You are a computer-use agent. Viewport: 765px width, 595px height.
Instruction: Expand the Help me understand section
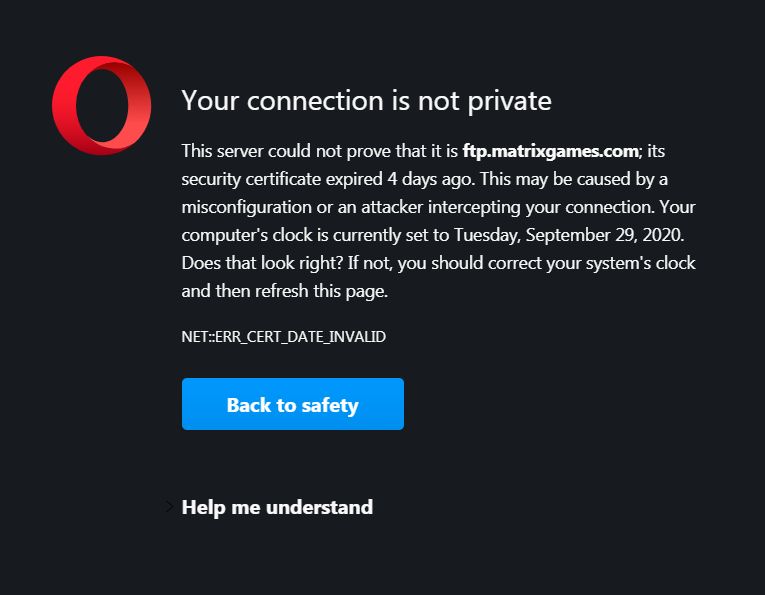click(277, 507)
